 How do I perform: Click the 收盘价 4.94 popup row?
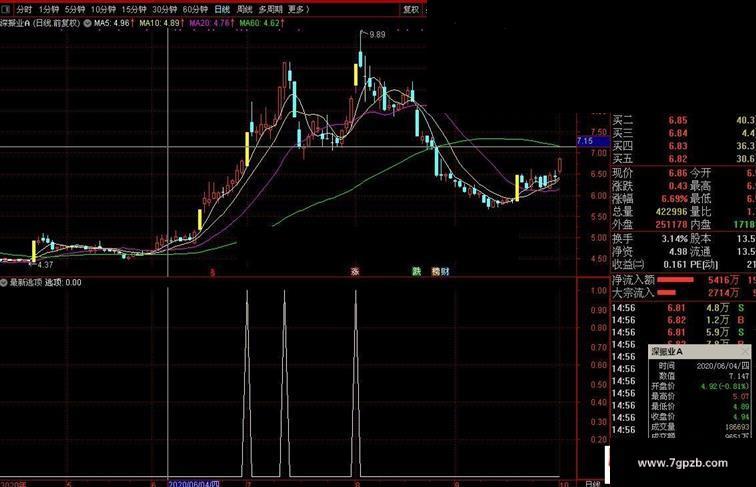[x=700, y=417]
